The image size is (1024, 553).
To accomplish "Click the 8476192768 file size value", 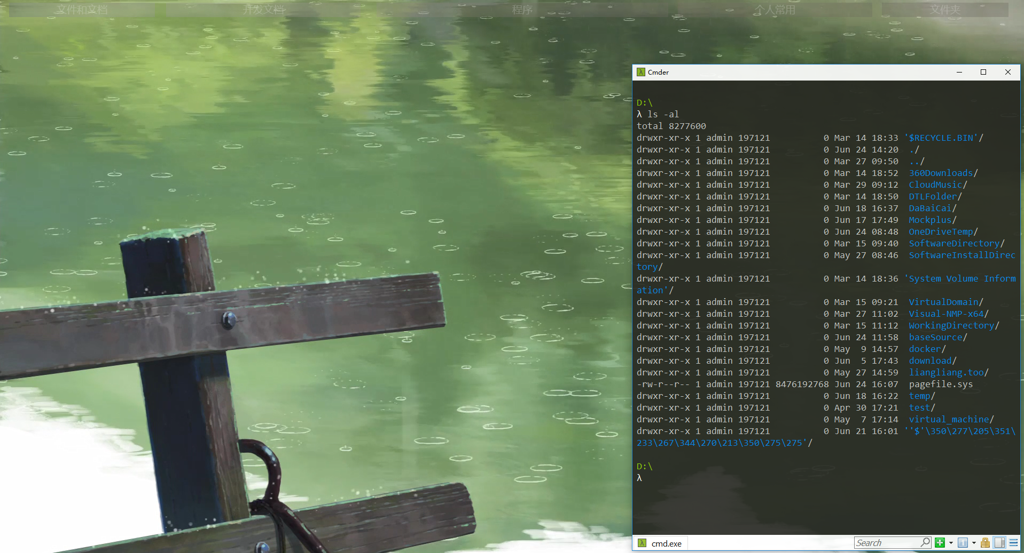I will click(802, 385).
